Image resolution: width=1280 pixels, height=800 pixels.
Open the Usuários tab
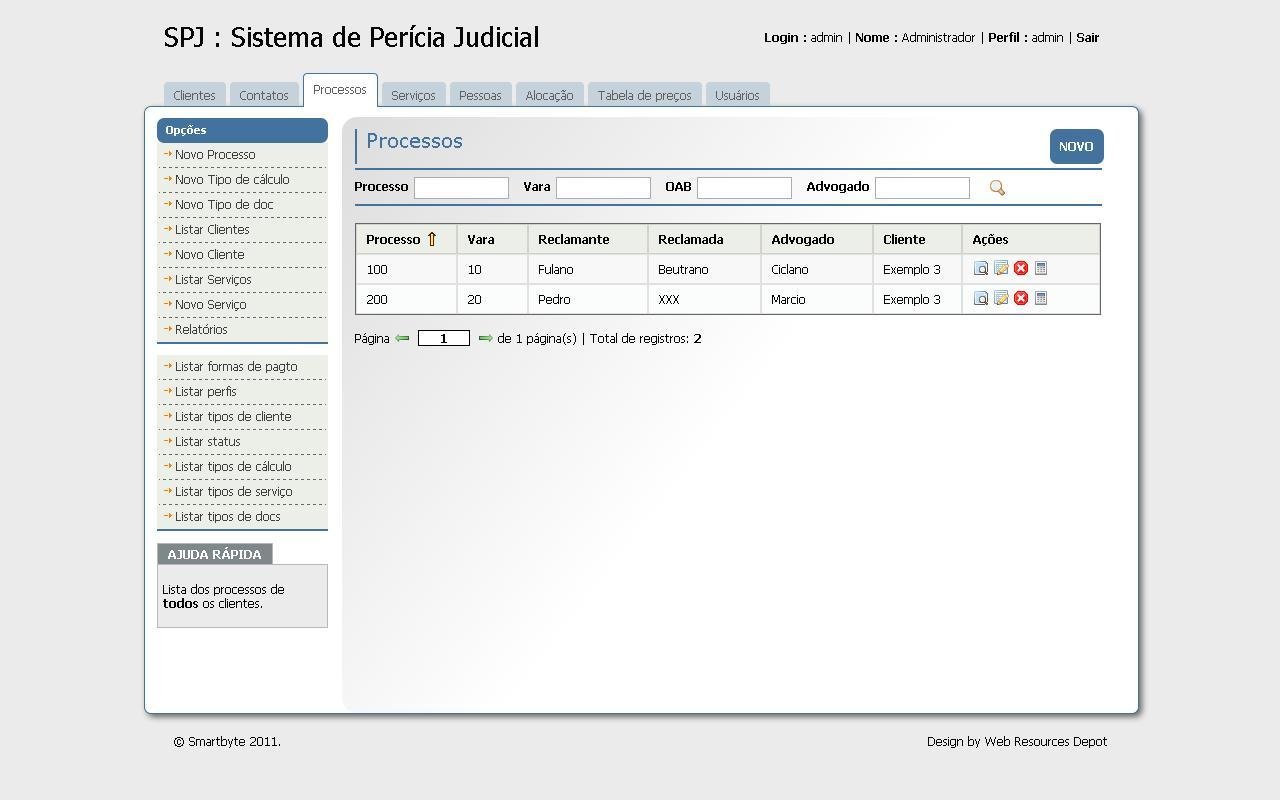click(x=737, y=95)
